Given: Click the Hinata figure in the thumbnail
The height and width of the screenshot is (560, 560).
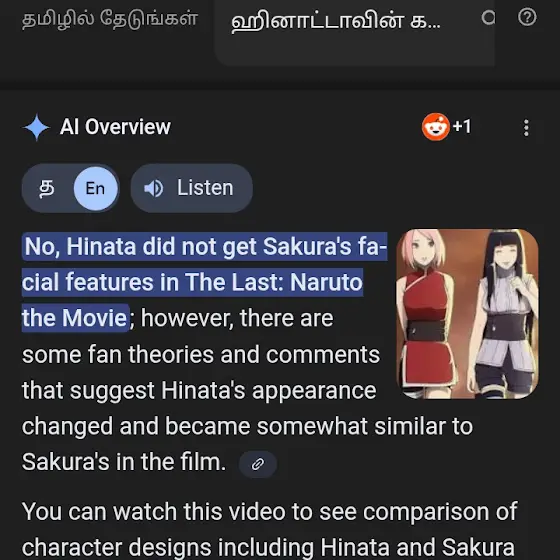Looking at the screenshot, I should (504, 312).
